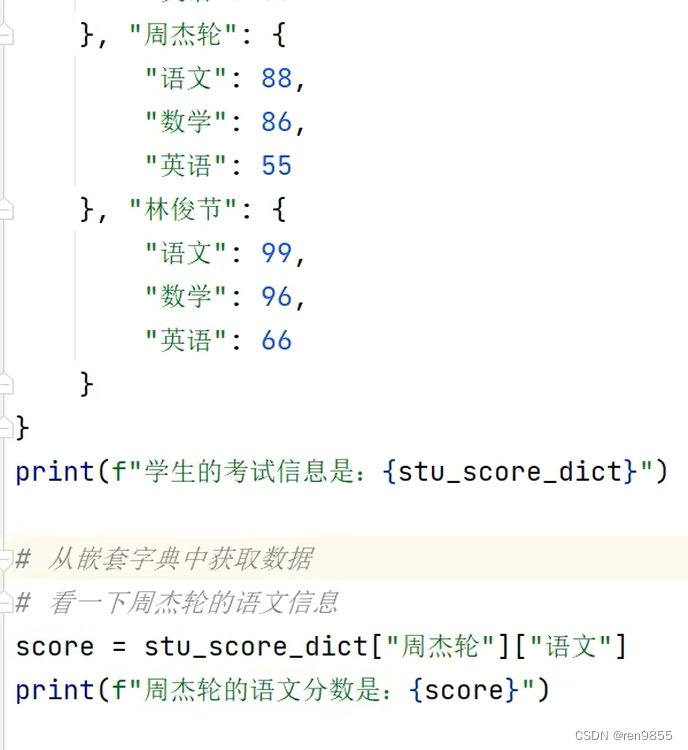The image size is (688, 750).
Task: Click the "数学" key on the 86 line
Action: tap(186, 122)
